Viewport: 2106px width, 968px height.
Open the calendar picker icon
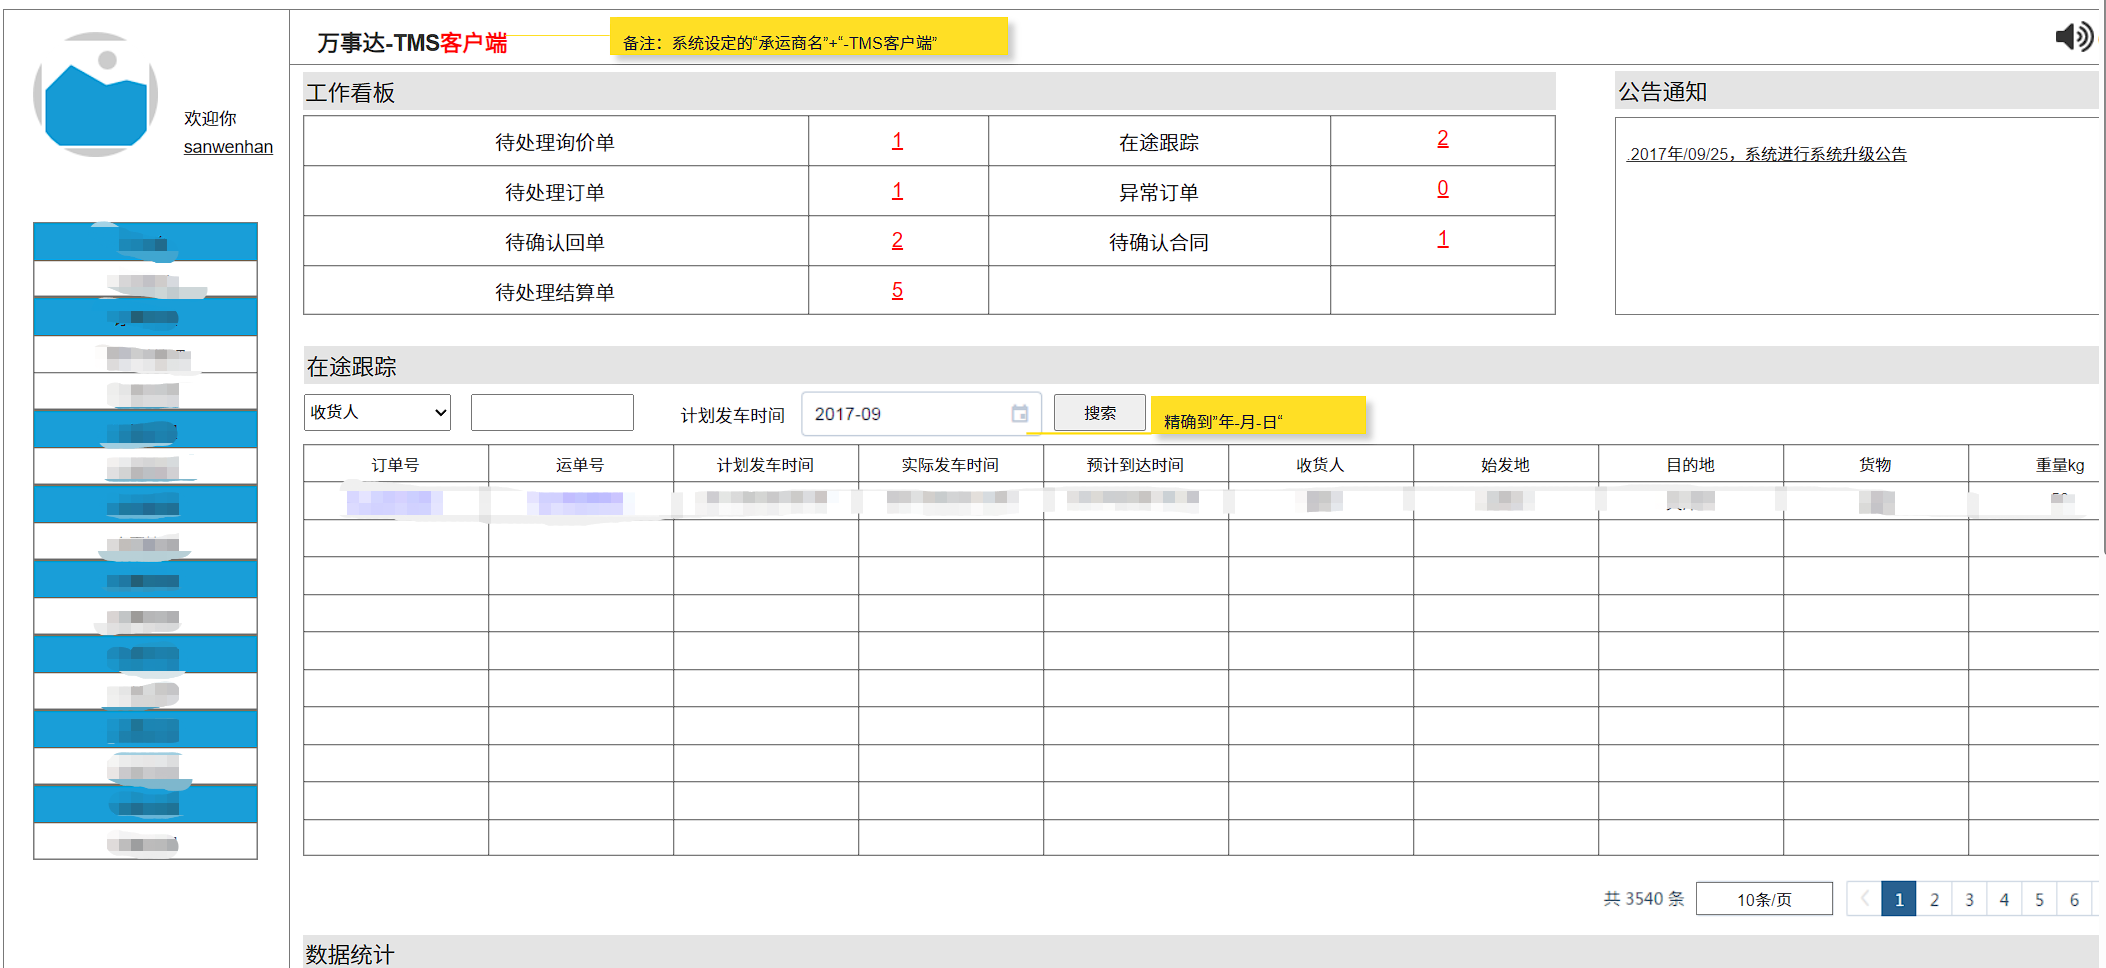(1019, 414)
